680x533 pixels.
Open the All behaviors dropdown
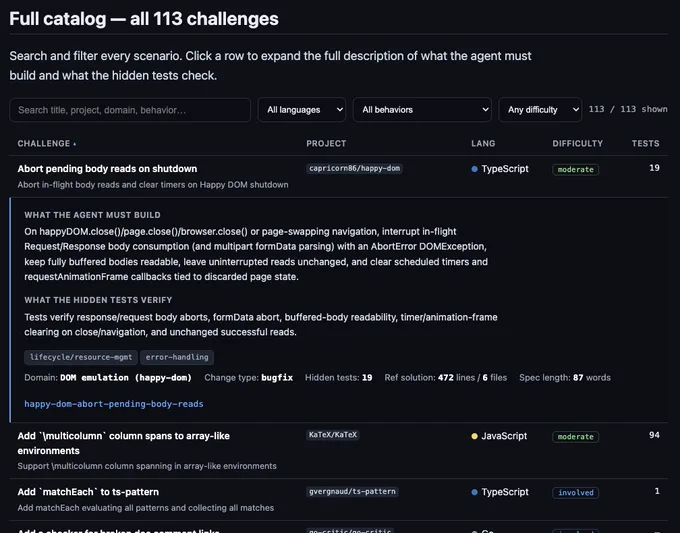pos(422,110)
